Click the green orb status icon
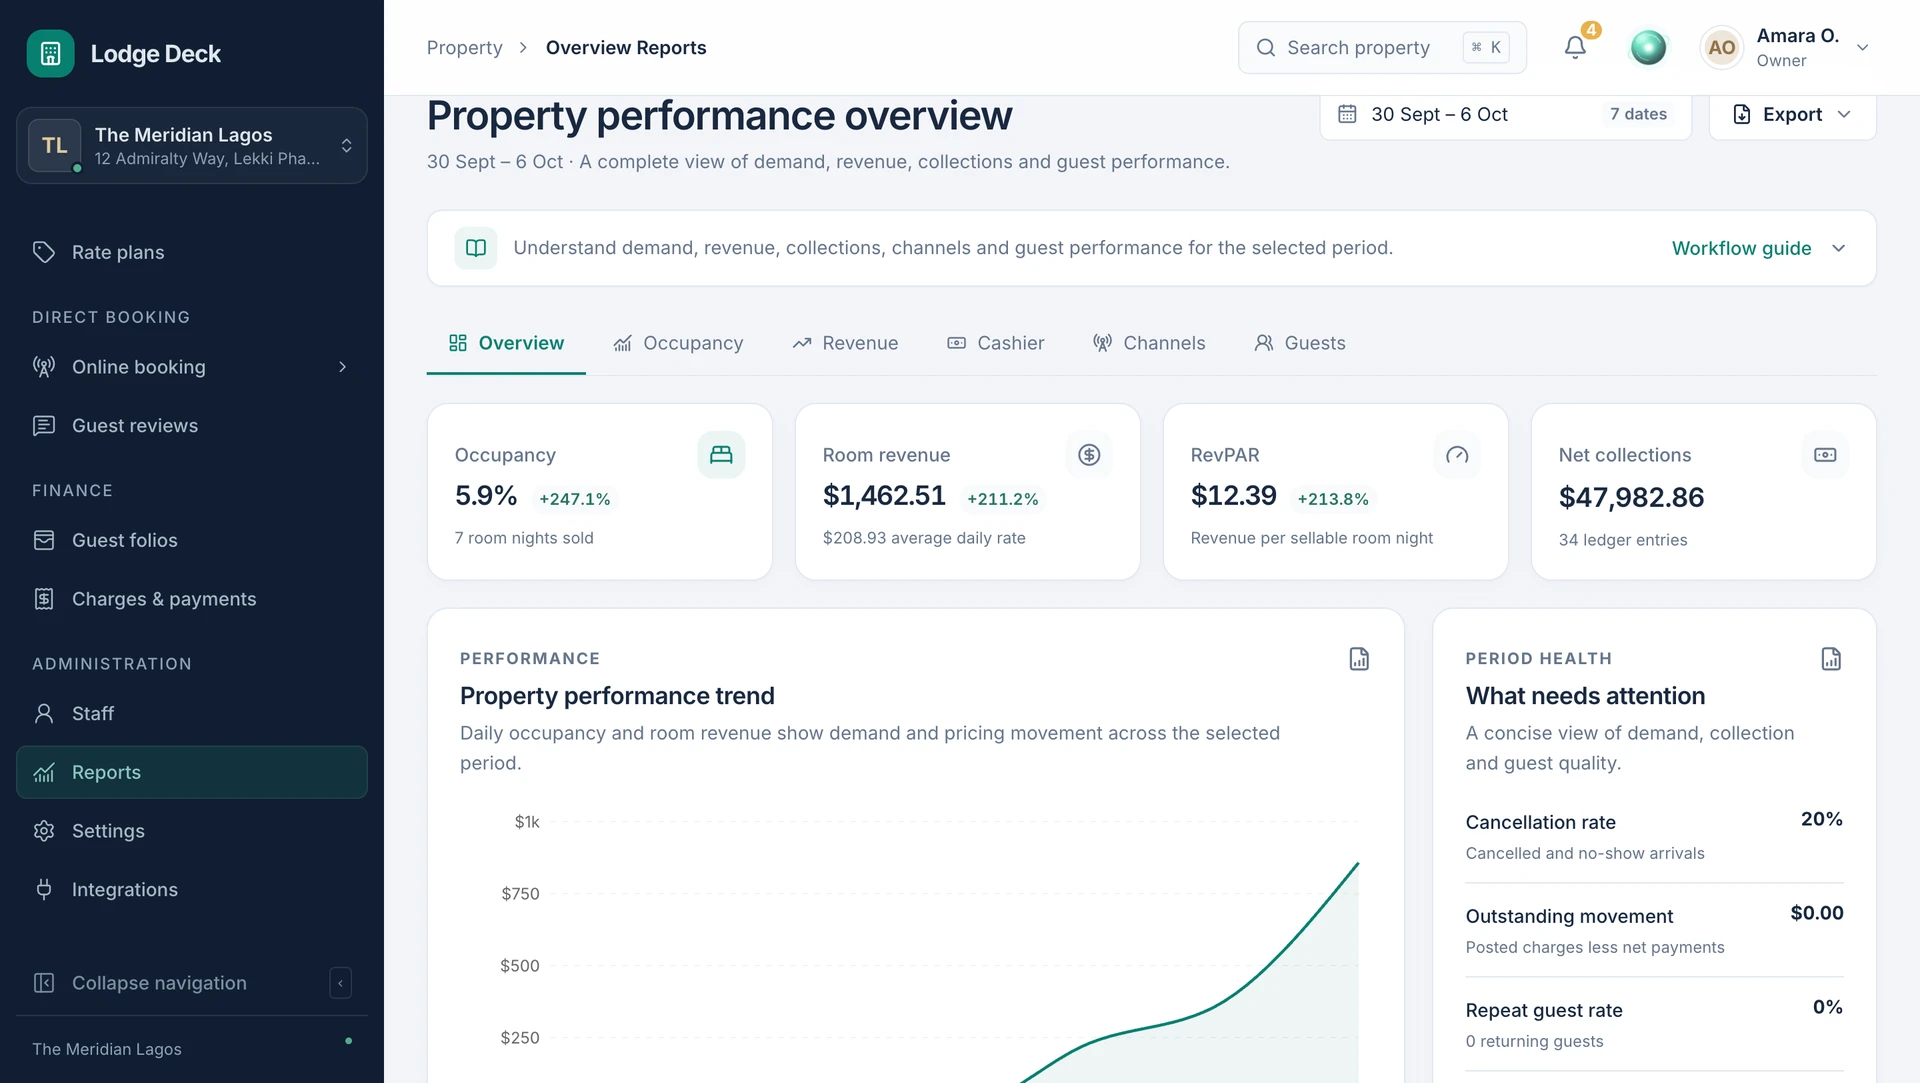The width and height of the screenshot is (1920, 1083). [1648, 47]
